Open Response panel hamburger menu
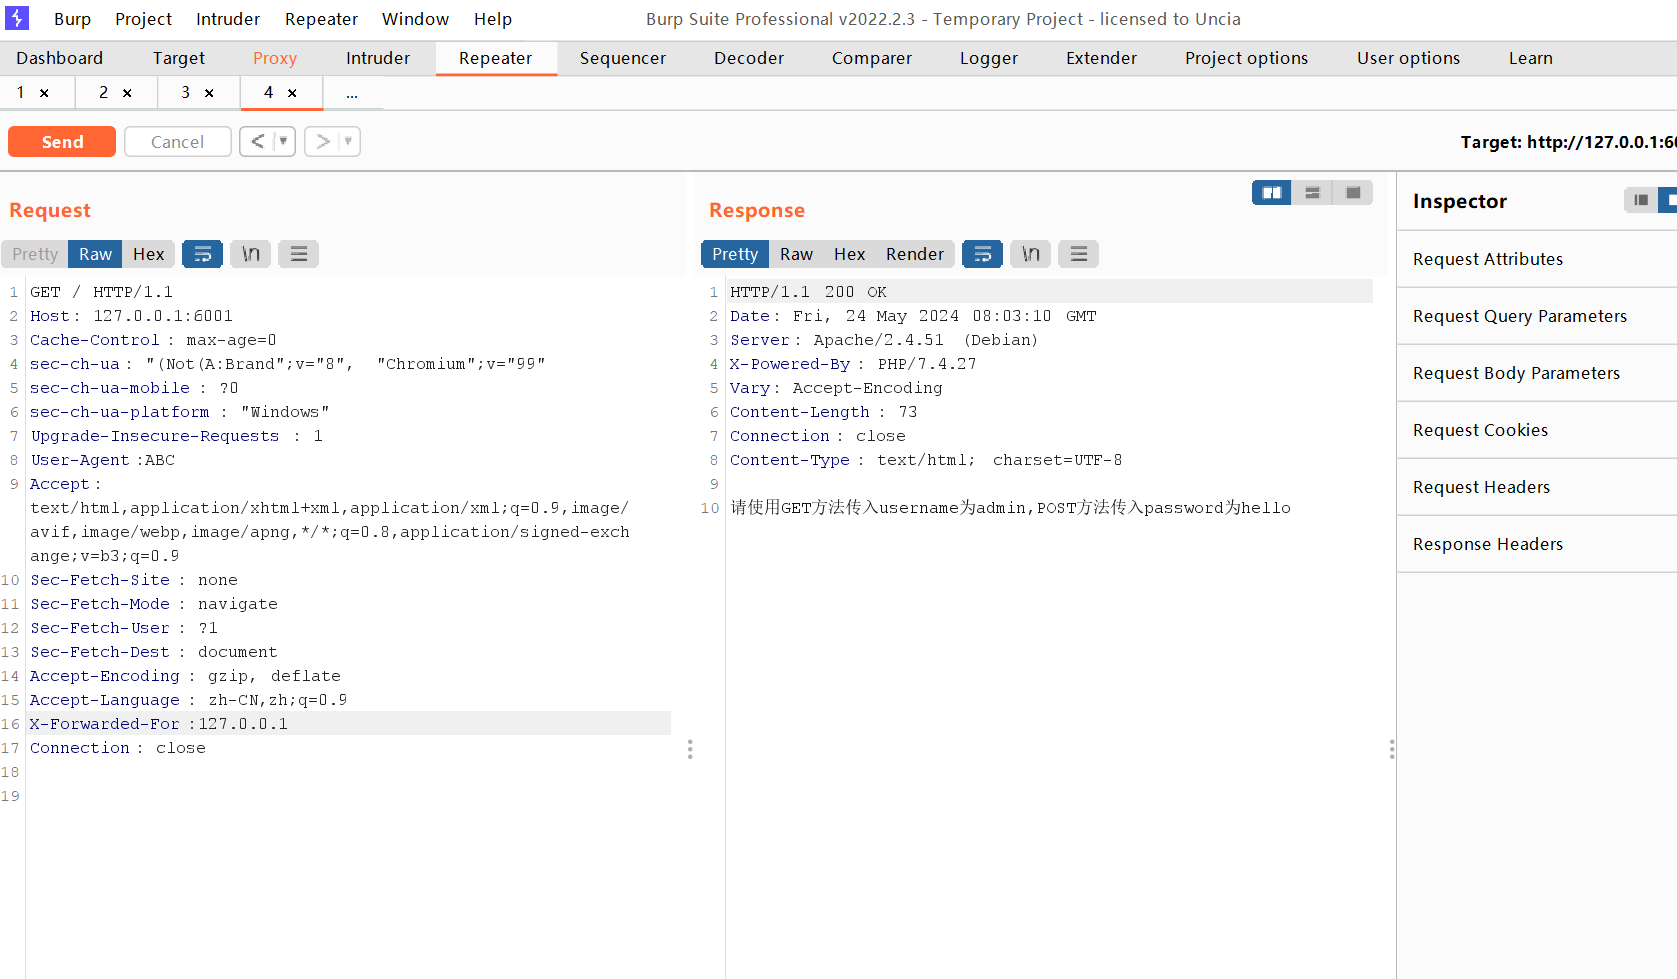Screen dimensions: 1677x979 click(x=1079, y=254)
